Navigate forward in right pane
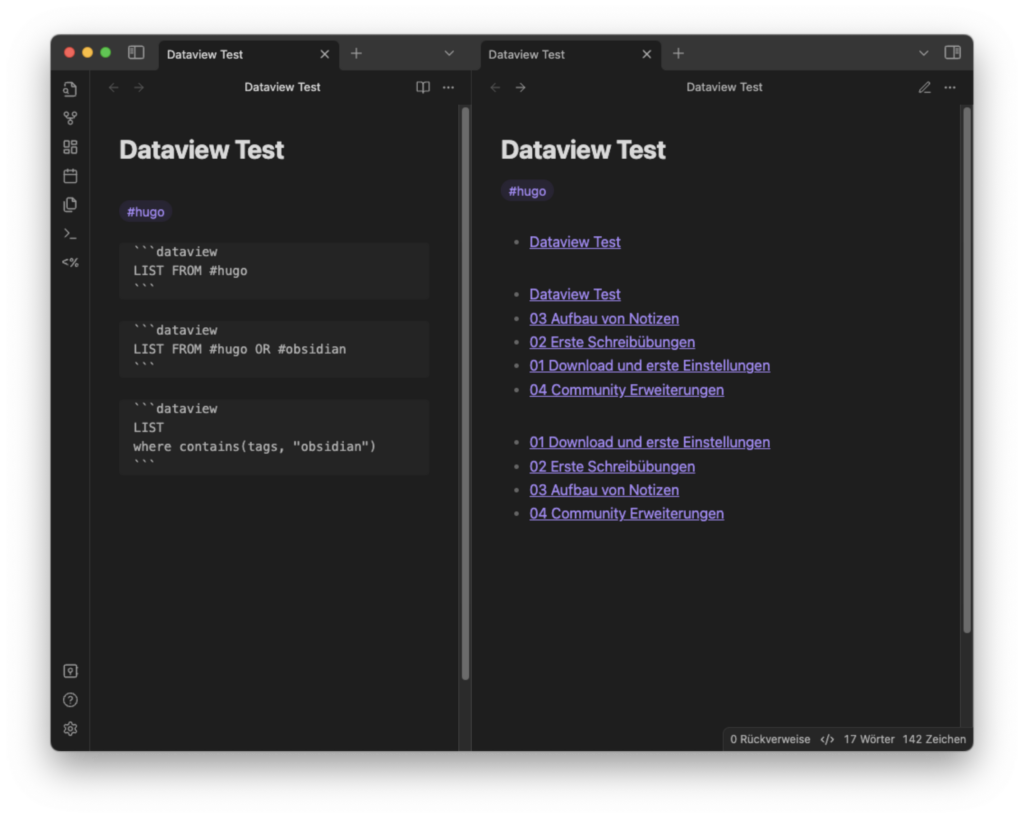 [x=520, y=87]
